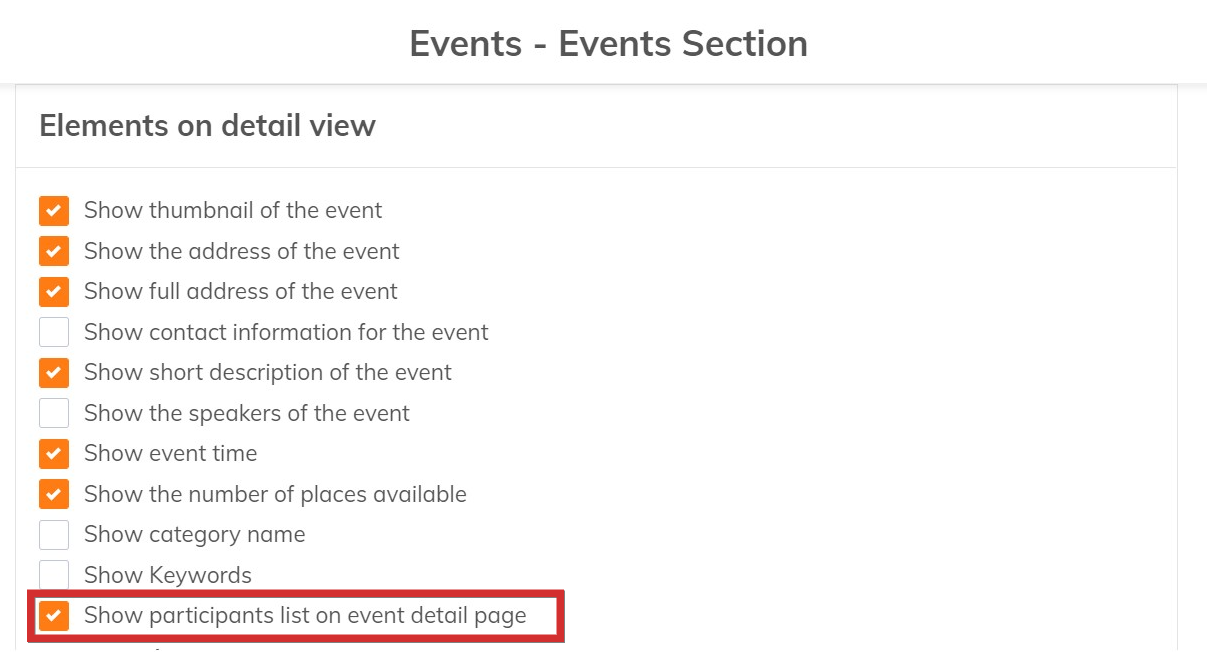This screenshot has width=1207, height=652.
Task: Enable Show contact information for the event
Action: point(54,332)
